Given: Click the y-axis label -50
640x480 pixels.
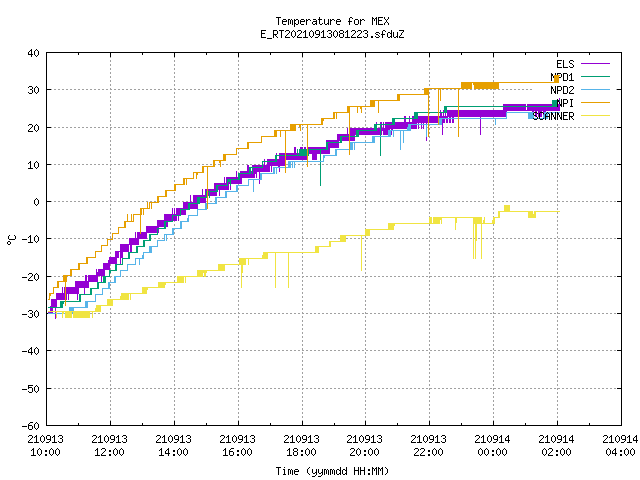Looking at the screenshot, I should (x=31, y=389).
